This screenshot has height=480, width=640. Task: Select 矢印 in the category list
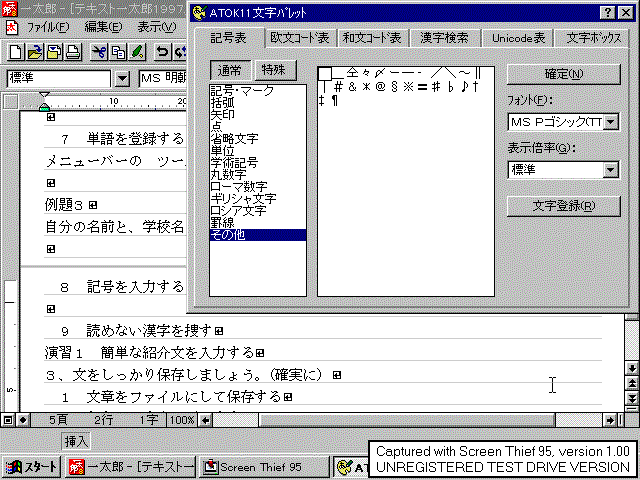258,115
